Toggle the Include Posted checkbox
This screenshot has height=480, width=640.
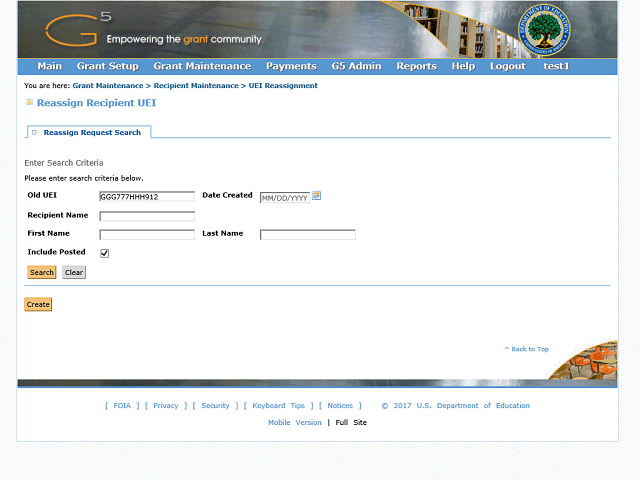[x=104, y=253]
